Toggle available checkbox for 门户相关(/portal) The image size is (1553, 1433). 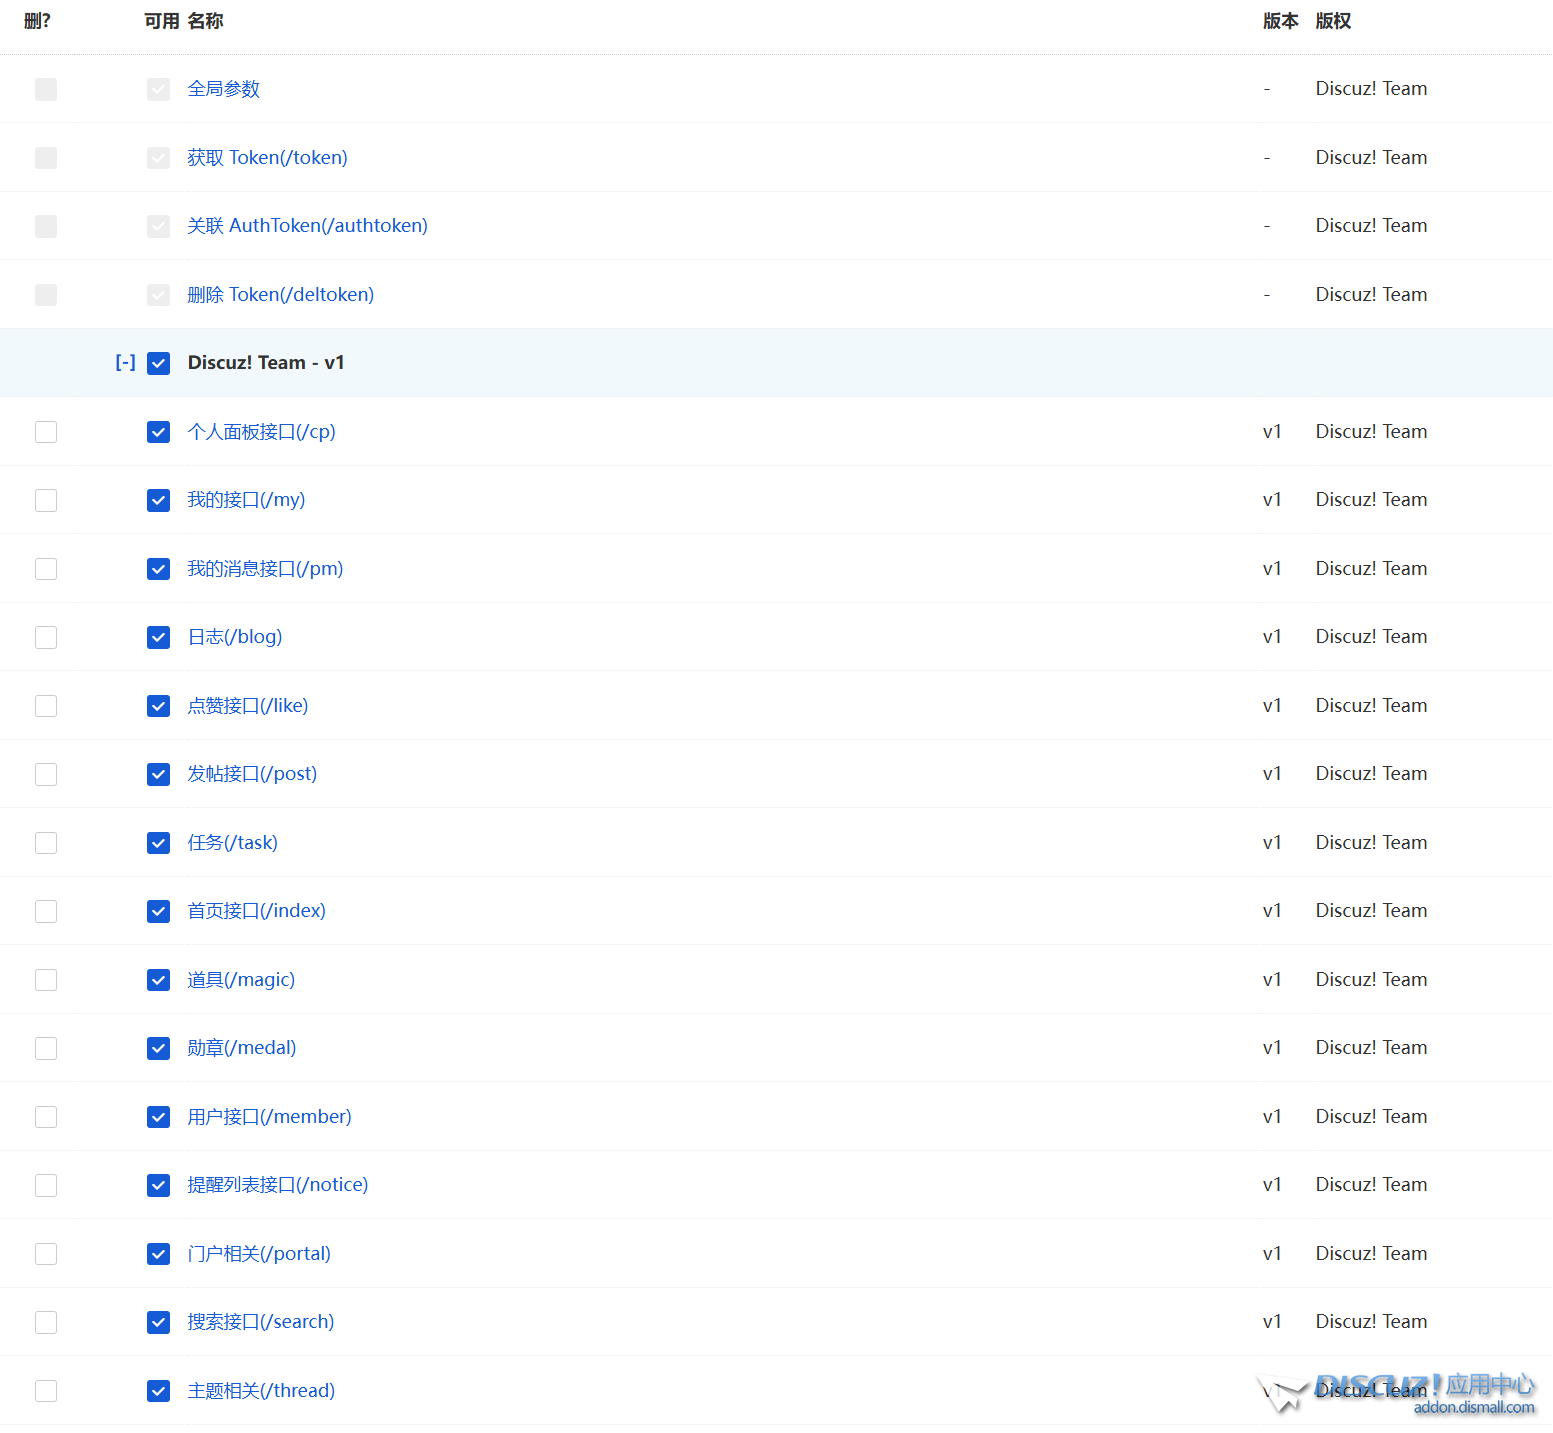tap(158, 1254)
